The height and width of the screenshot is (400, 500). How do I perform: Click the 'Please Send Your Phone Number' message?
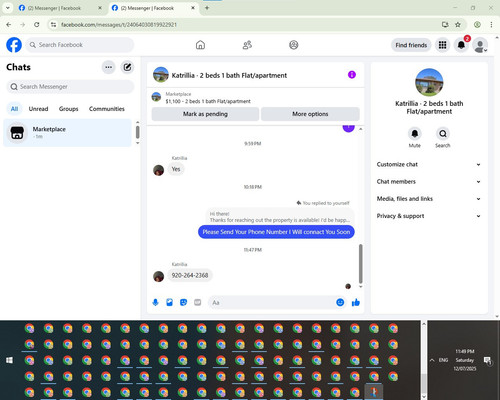click(276, 232)
